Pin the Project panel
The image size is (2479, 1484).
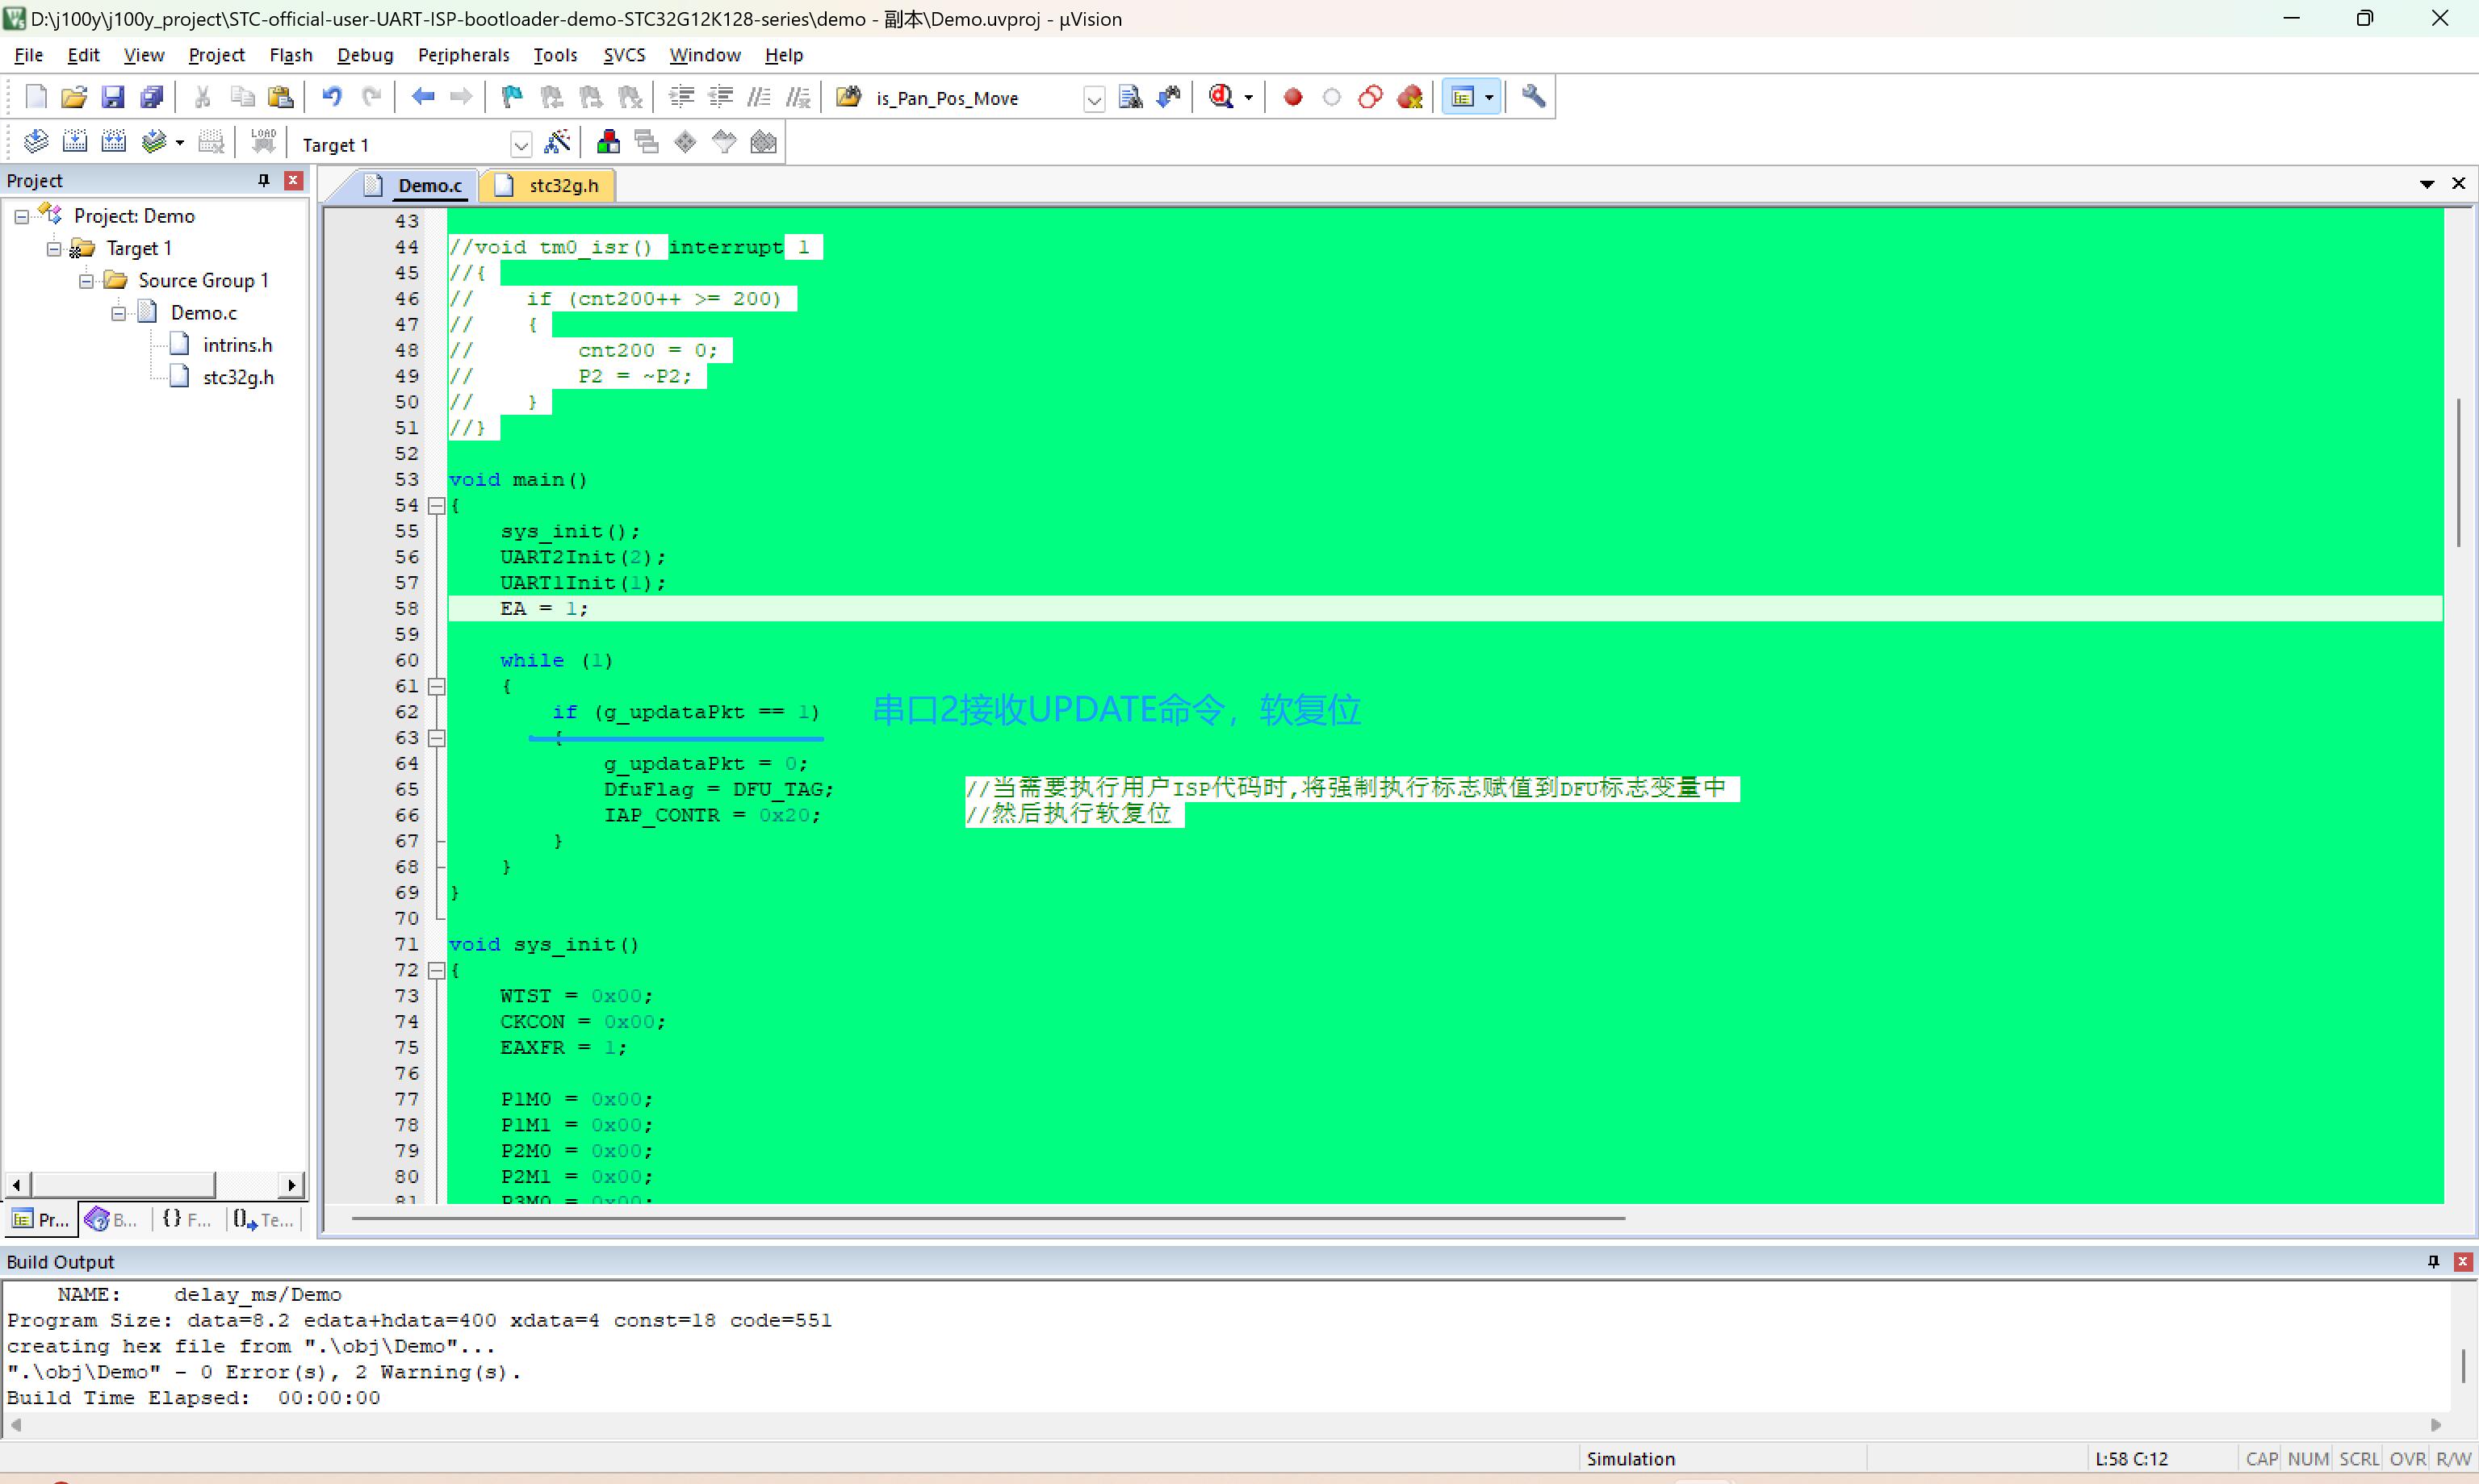[x=264, y=180]
